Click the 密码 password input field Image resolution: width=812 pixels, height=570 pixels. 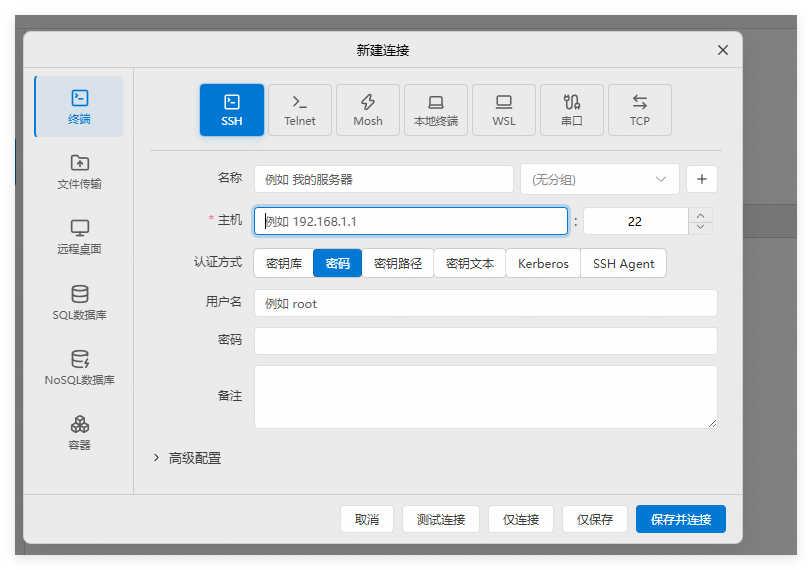(x=485, y=341)
